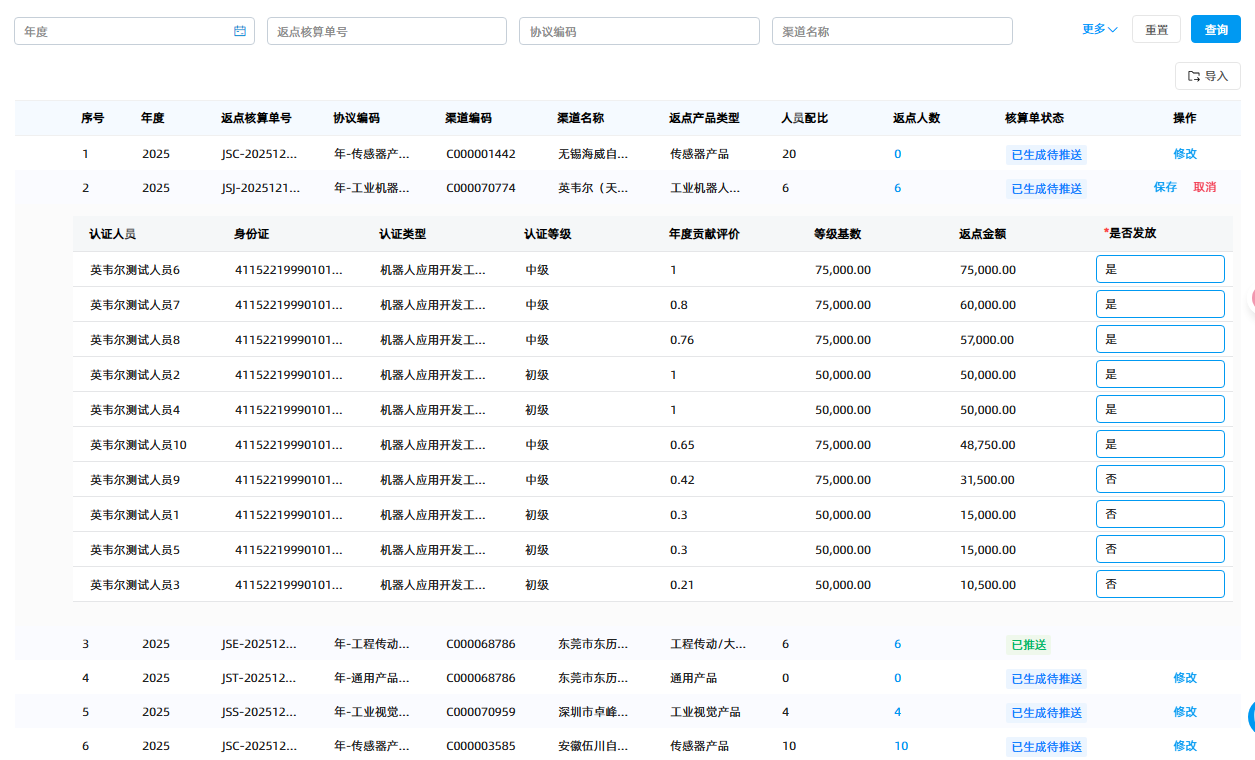Image resolution: width=1255 pixels, height=760 pixels.
Task: Open 是否发放 dropdown for 英韦尔测试人员6
Action: (x=1160, y=268)
